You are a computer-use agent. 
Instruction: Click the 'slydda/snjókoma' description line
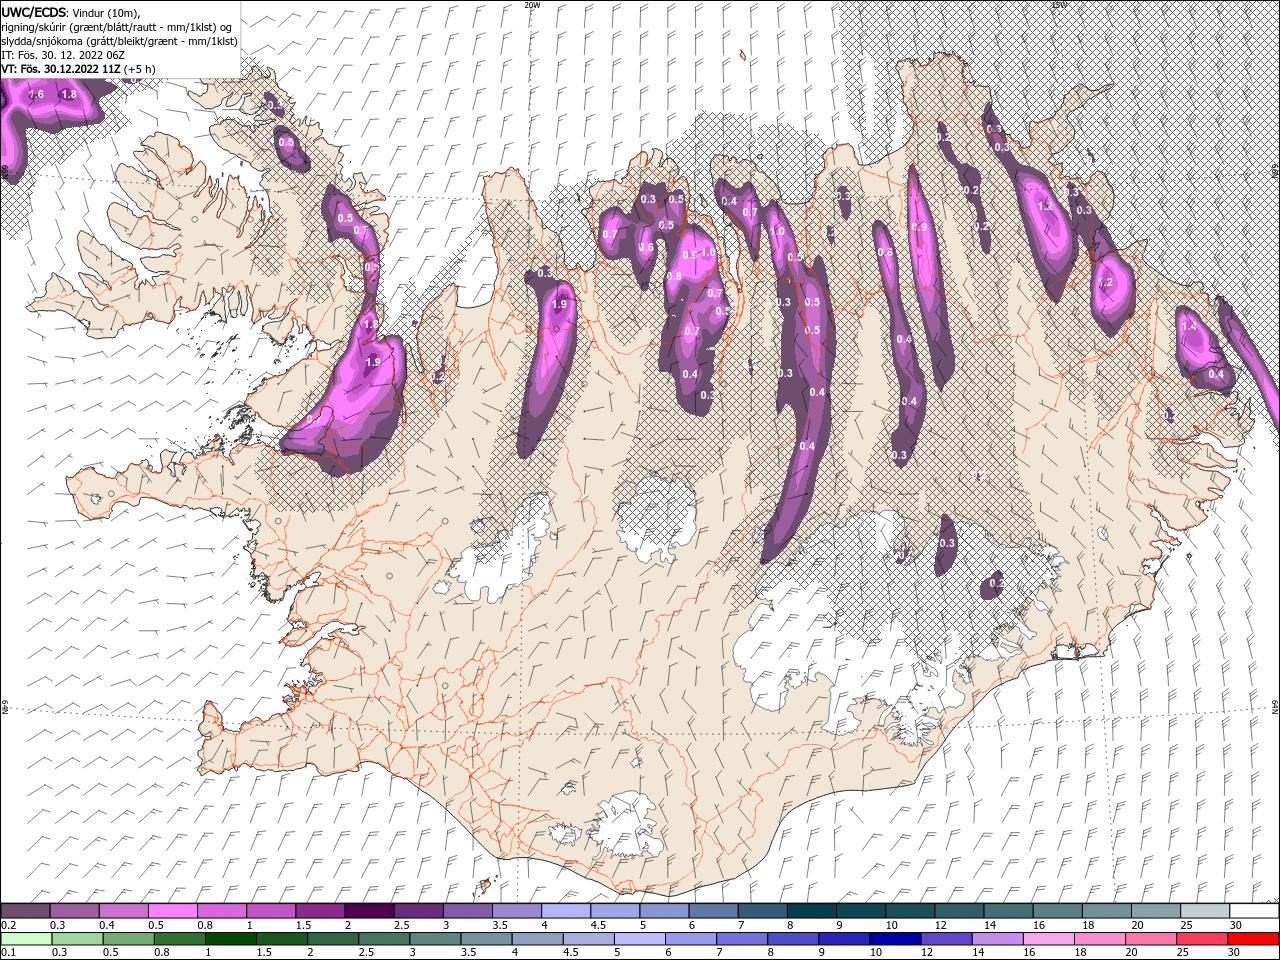click(119, 41)
